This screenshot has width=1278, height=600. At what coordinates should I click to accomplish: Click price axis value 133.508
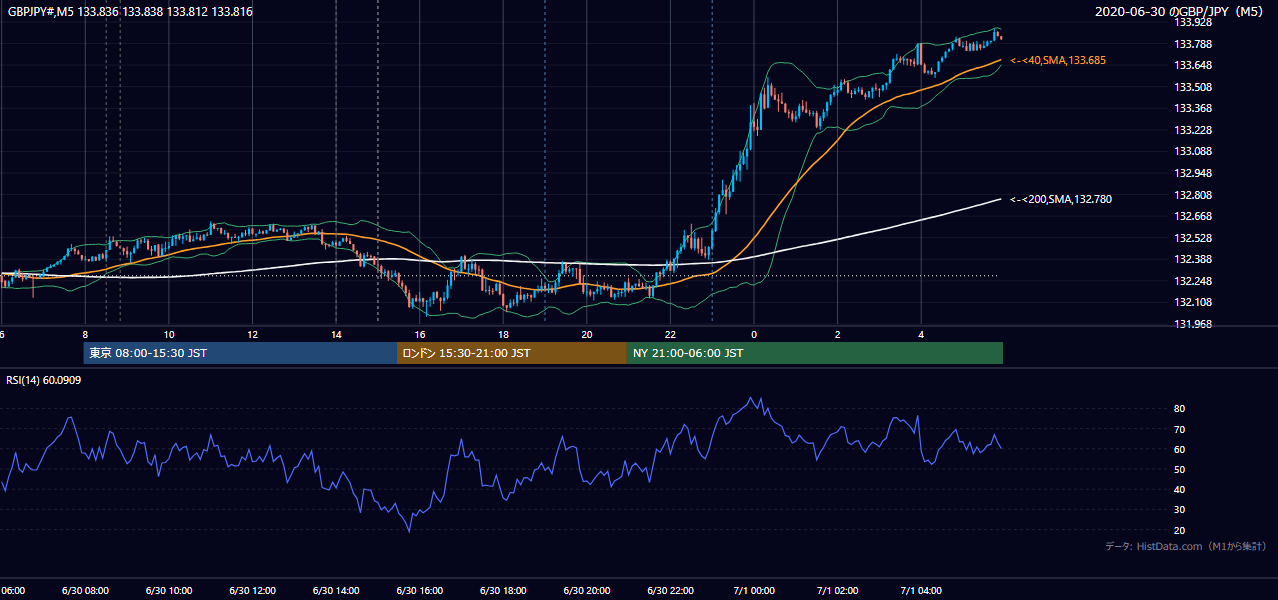tap(1193, 87)
